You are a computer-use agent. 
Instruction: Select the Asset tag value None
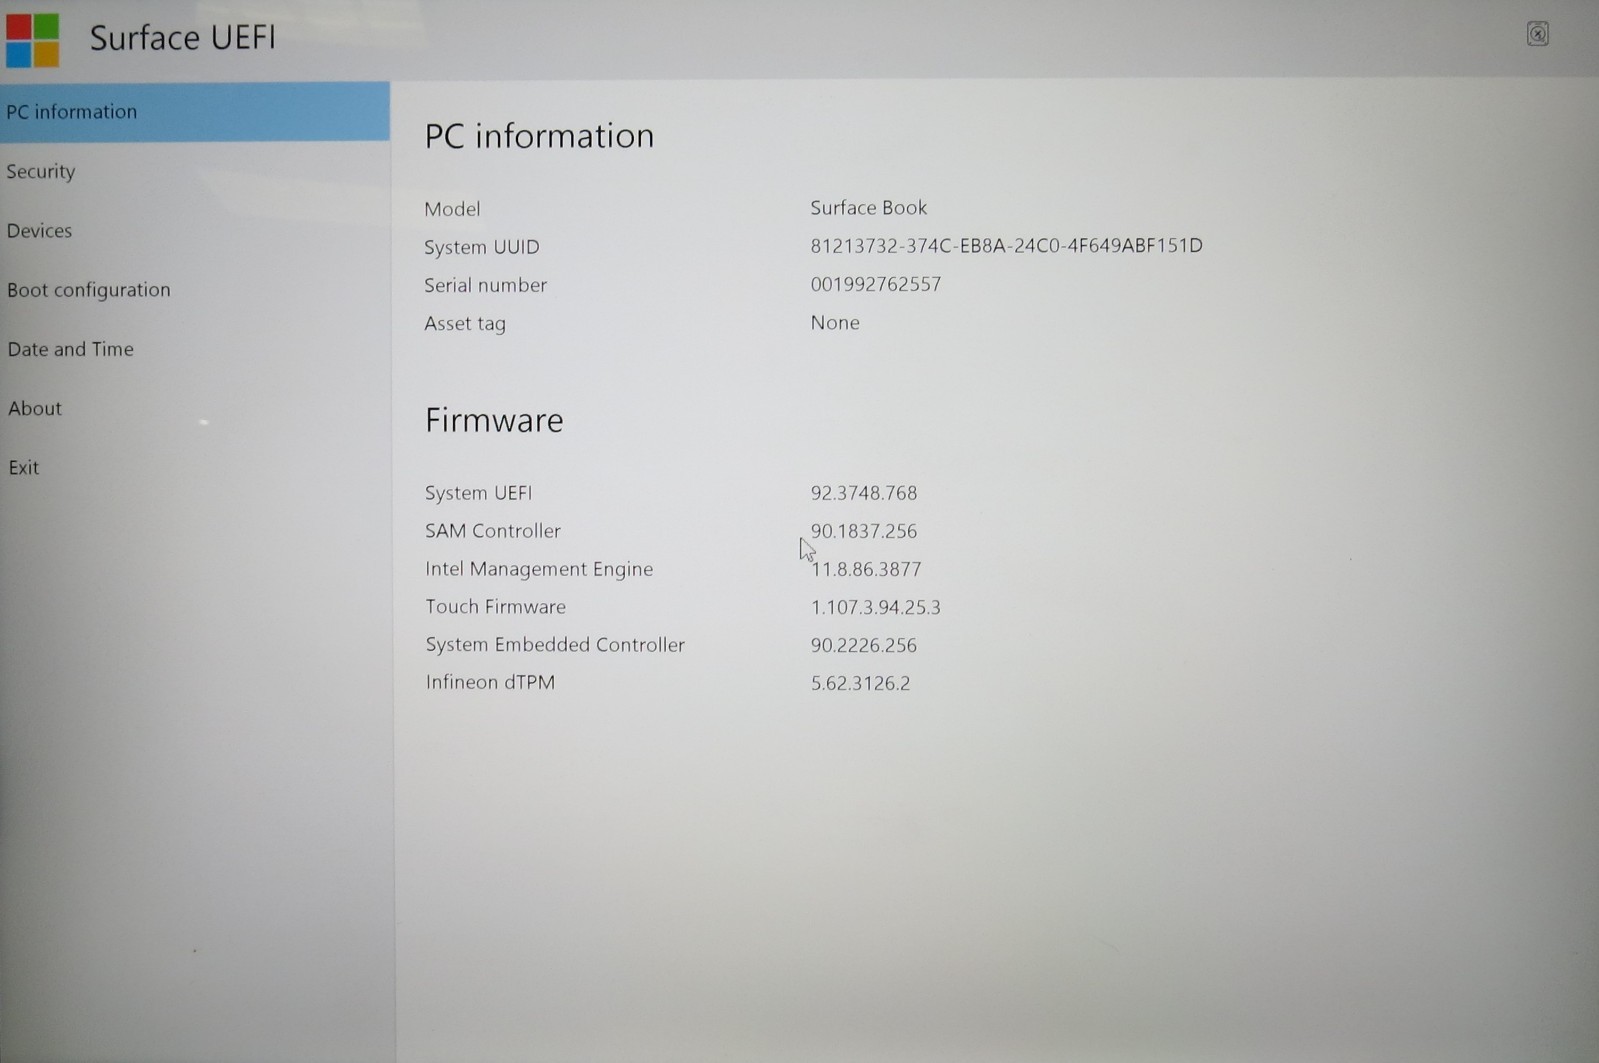point(835,323)
